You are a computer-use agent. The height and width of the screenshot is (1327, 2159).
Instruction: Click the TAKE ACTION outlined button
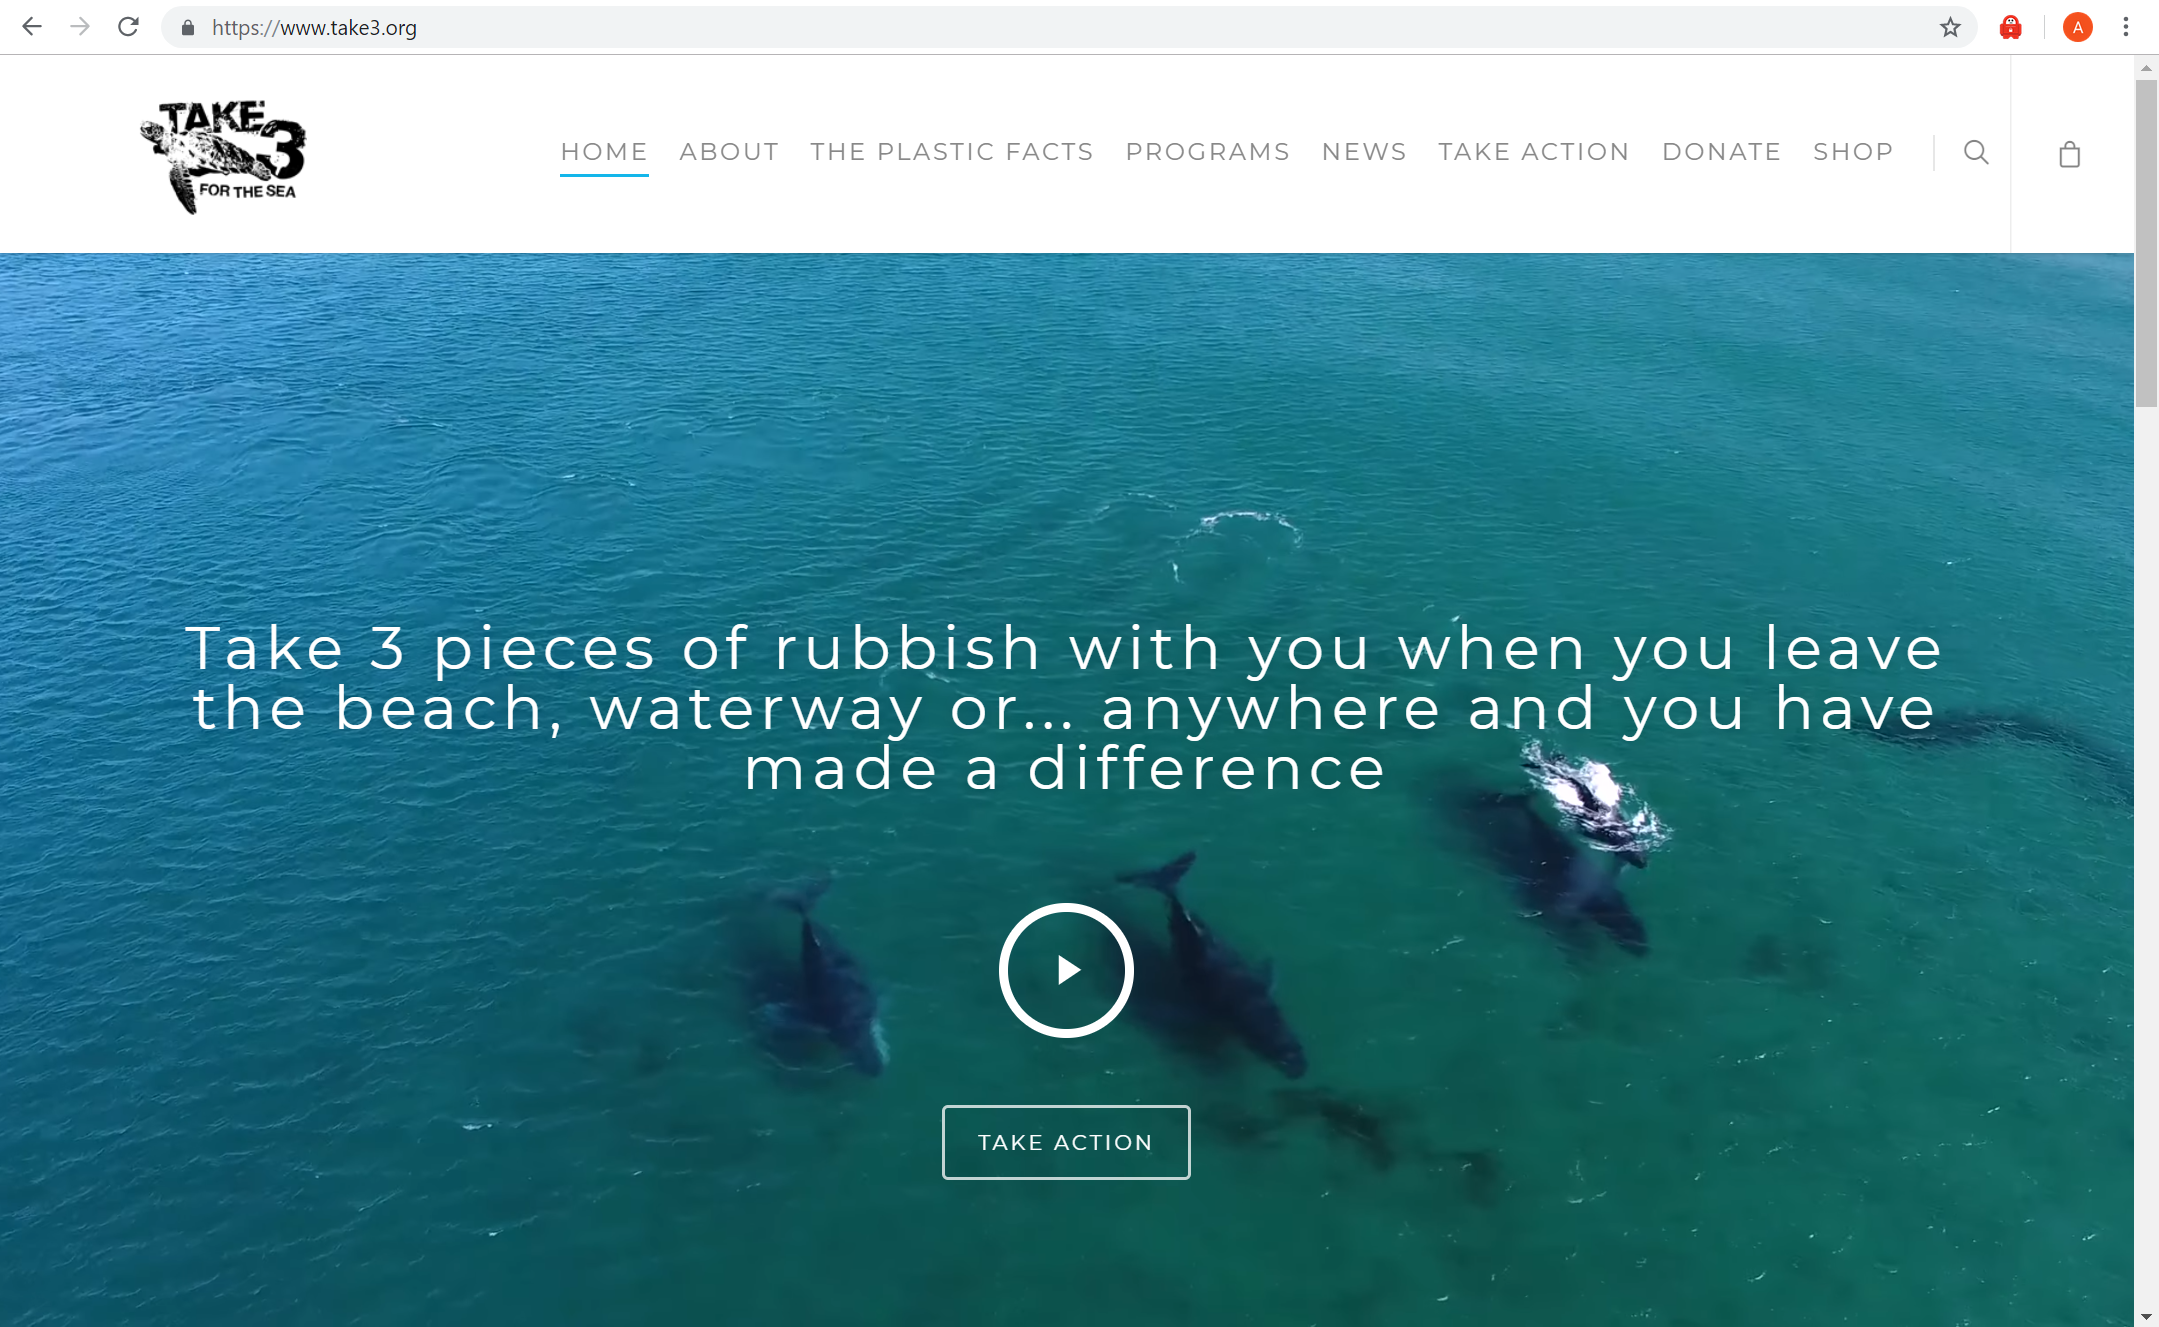click(x=1066, y=1142)
